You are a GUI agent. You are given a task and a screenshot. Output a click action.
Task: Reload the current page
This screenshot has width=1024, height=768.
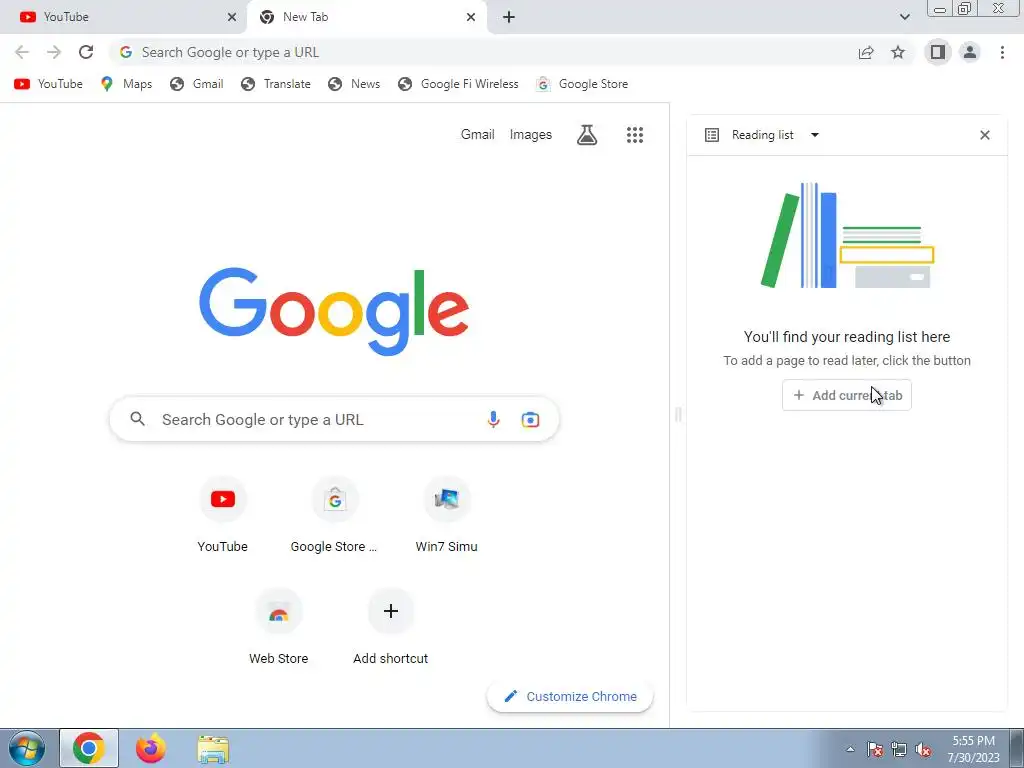86,52
